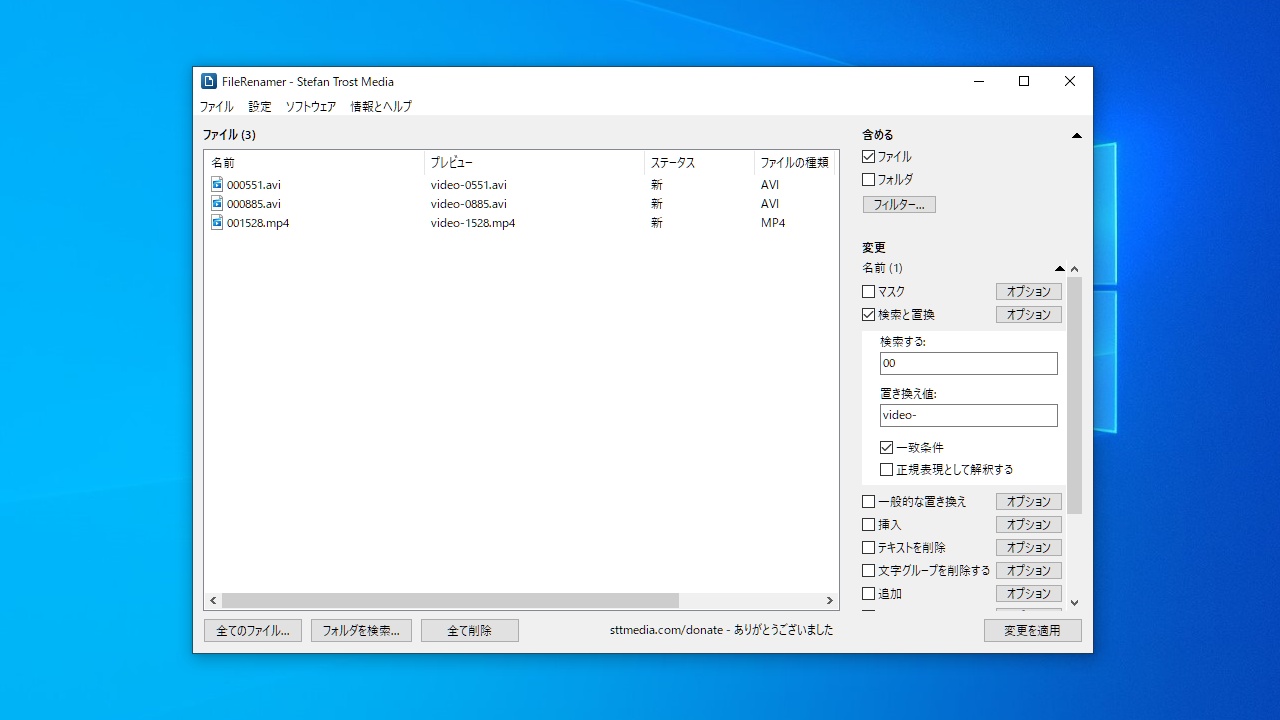This screenshot has width=1280, height=720.
Task: Click the 全て削除 button
Action: [470, 631]
